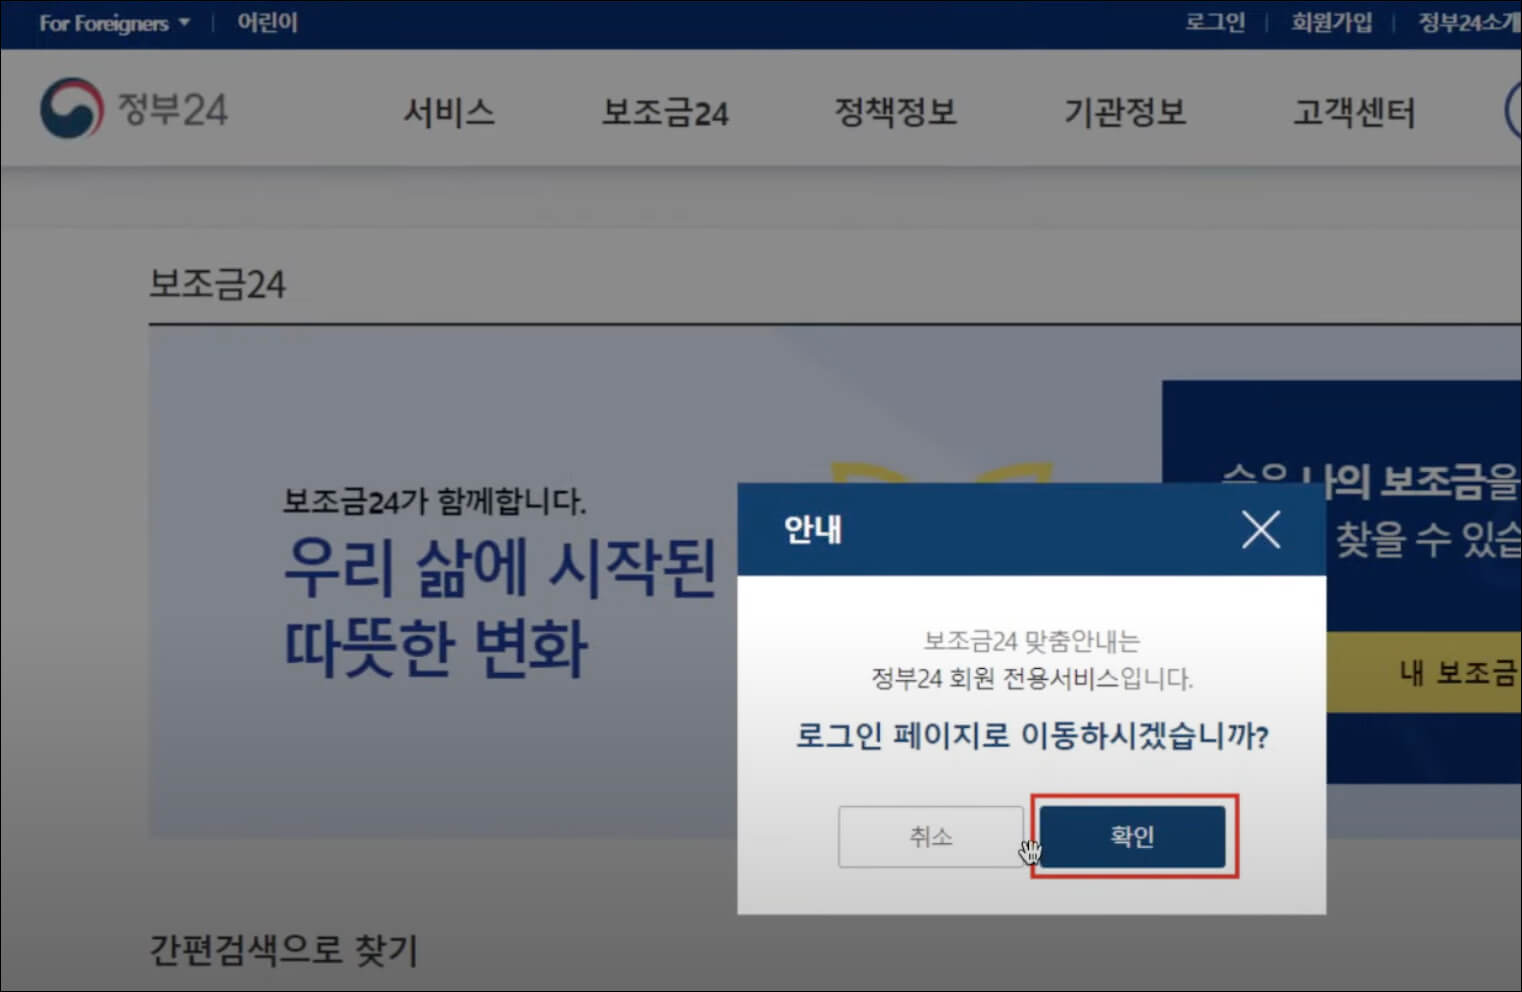Click the 로그인 link in top bar
Viewport: 1522px width, 992px height.
click(x=1215, y=22)
